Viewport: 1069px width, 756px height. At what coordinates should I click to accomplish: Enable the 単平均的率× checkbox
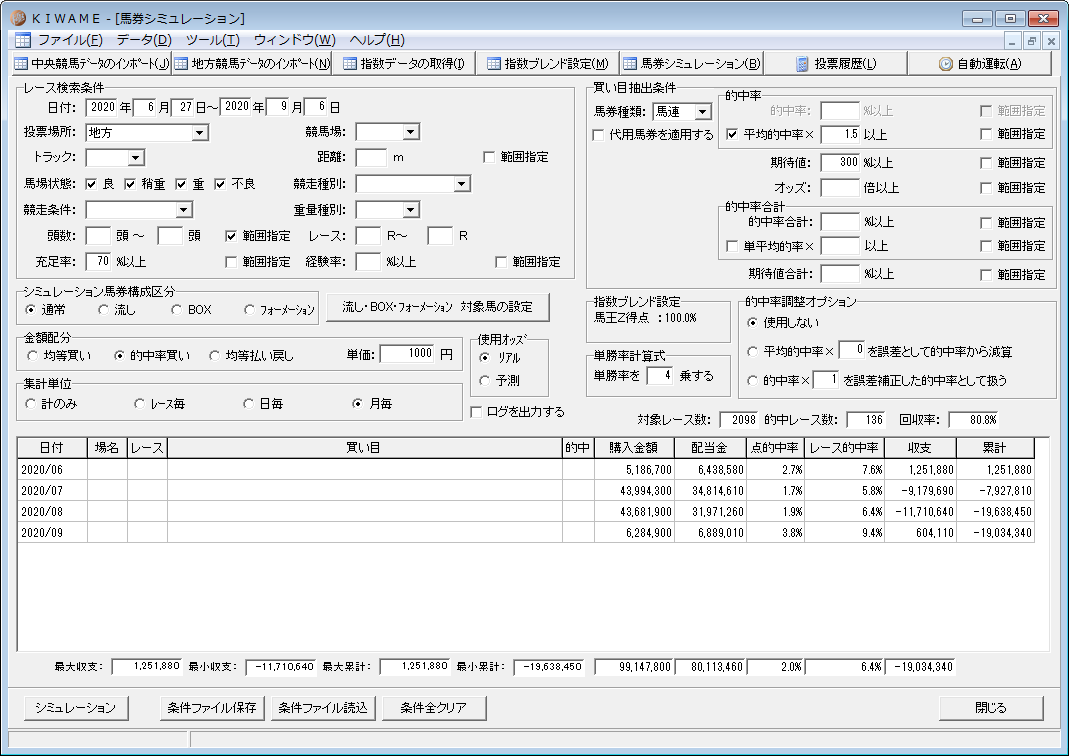[x=732, y=246]
